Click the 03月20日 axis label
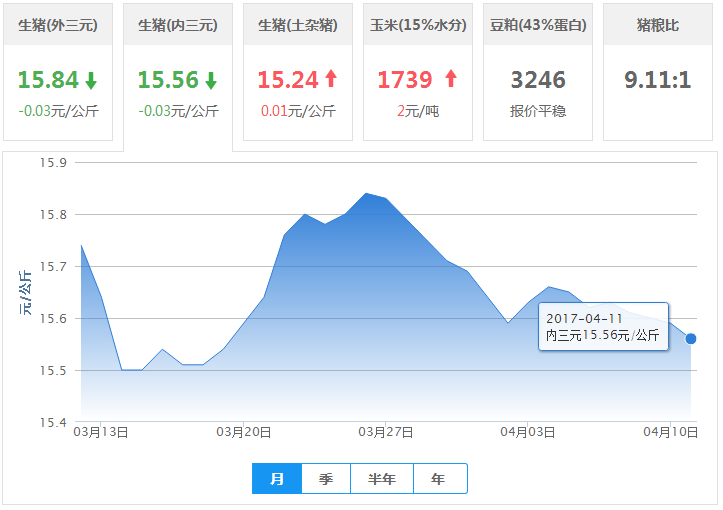 pyautogui.click(x=243, y=432)
